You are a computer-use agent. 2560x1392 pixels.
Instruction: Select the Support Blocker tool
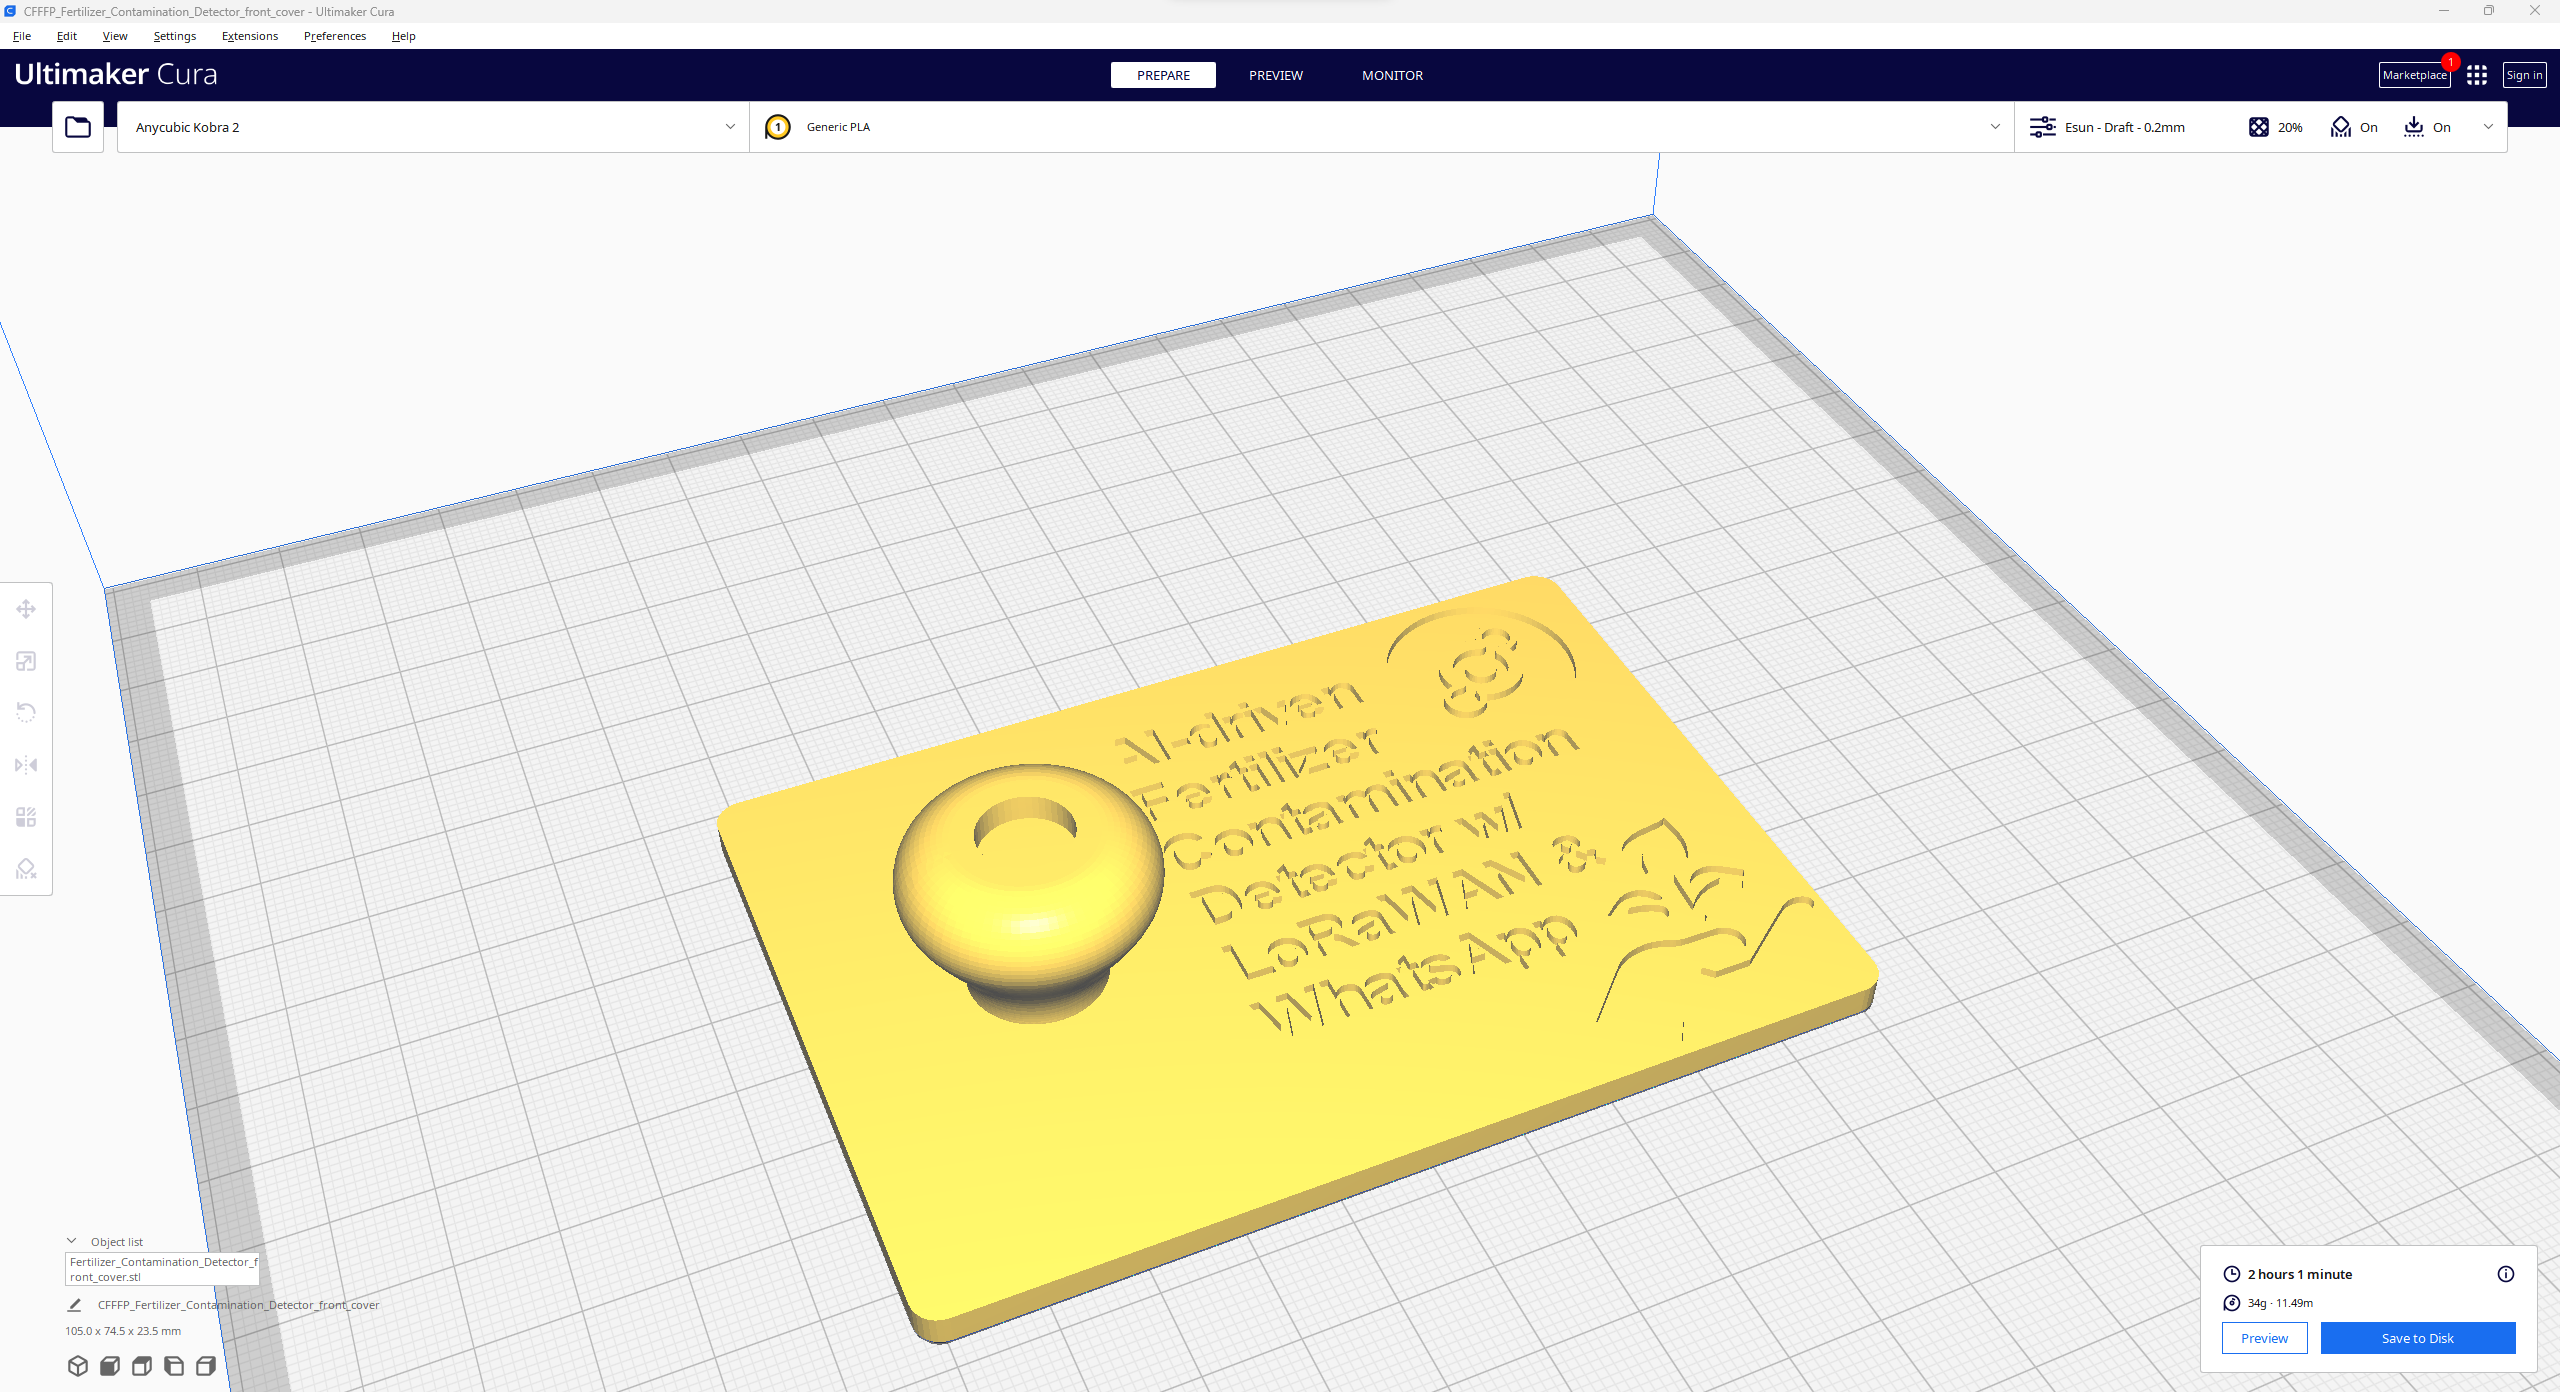pos(26,869)
